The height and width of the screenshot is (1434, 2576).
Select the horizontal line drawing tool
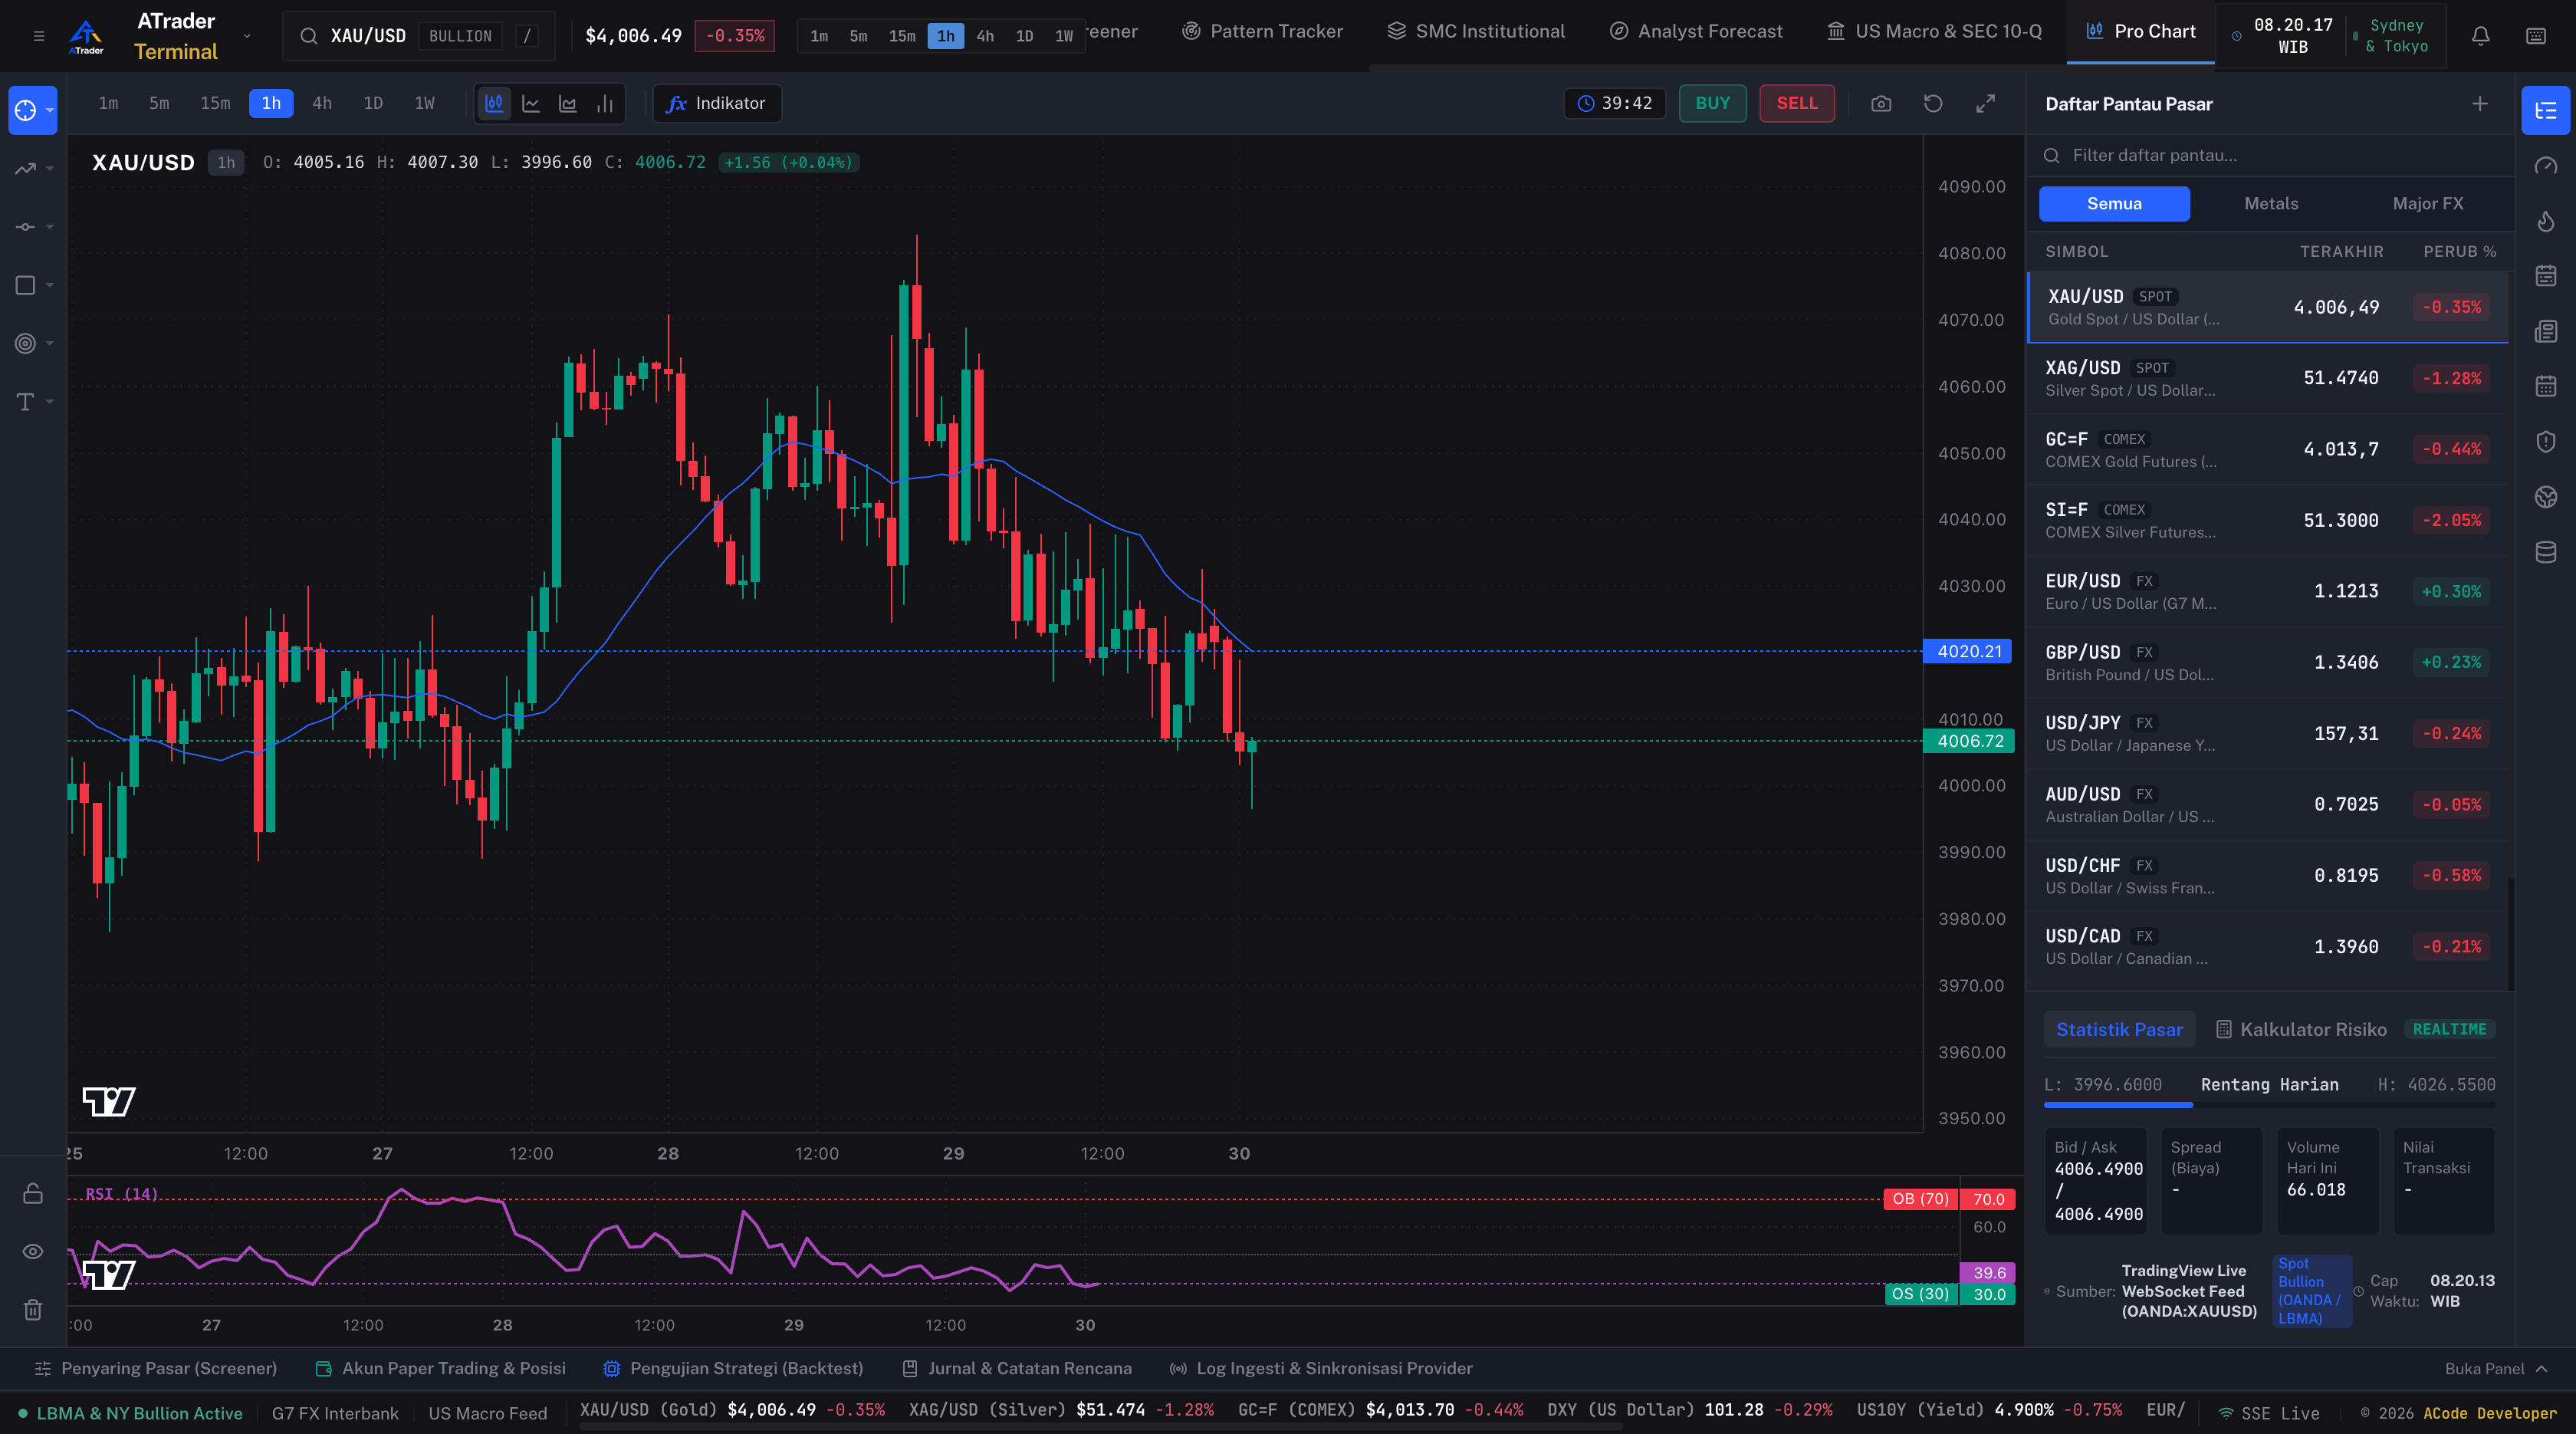(x=26, y=227)
